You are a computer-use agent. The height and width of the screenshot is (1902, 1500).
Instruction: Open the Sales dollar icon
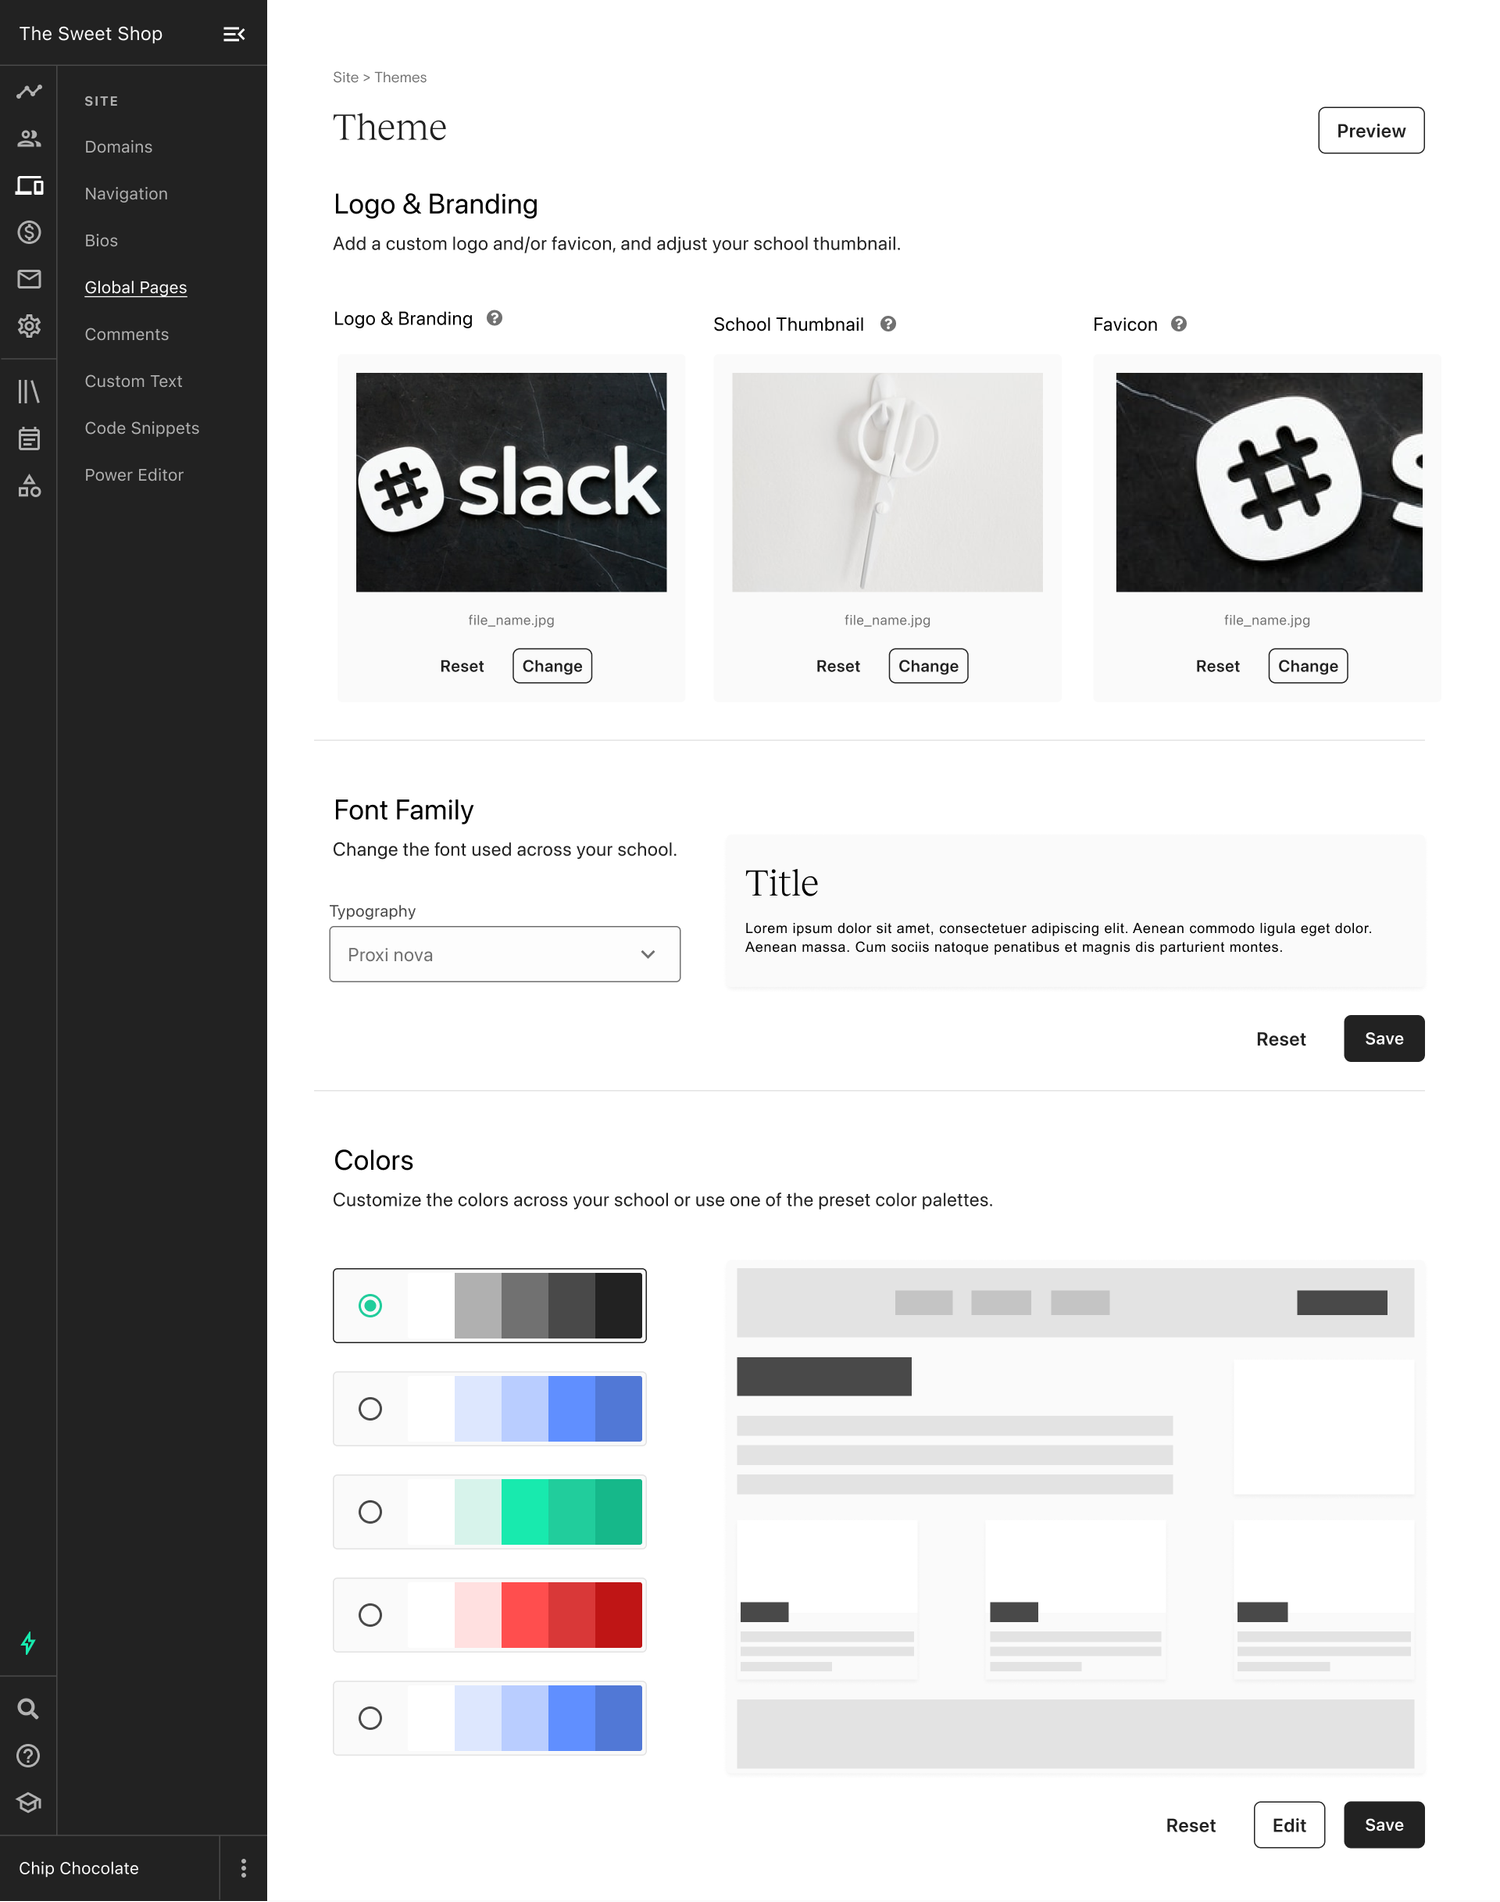tap(29, 232)
